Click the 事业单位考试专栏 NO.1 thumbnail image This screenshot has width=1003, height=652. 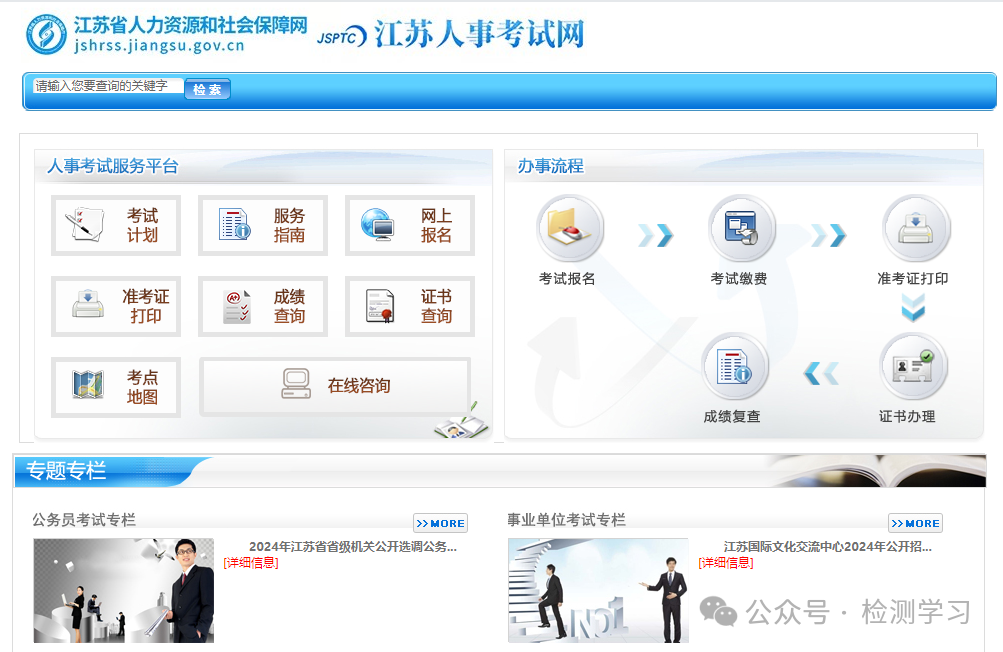click(x=597, y=590)
